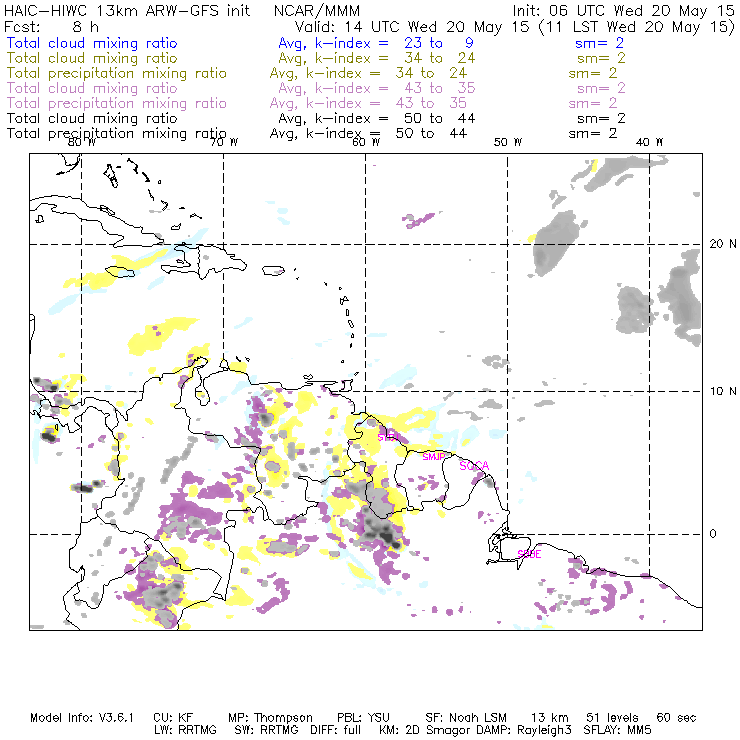This screenshot has height=740, width=740.
Task: Click the 'DIFF: full' model setting
Action: pyautogui.click(x=336, y=730)
